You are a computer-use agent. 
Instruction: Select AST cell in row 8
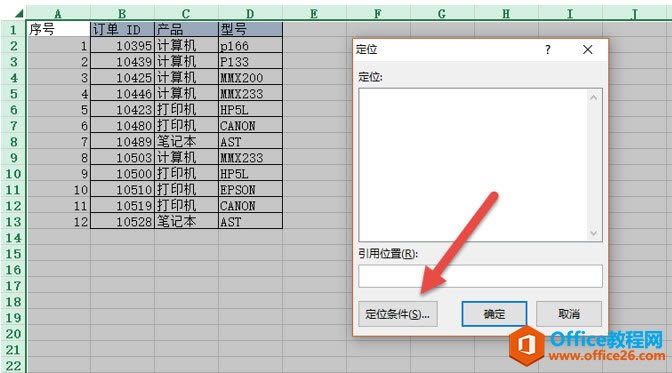(x=250, y=141)
